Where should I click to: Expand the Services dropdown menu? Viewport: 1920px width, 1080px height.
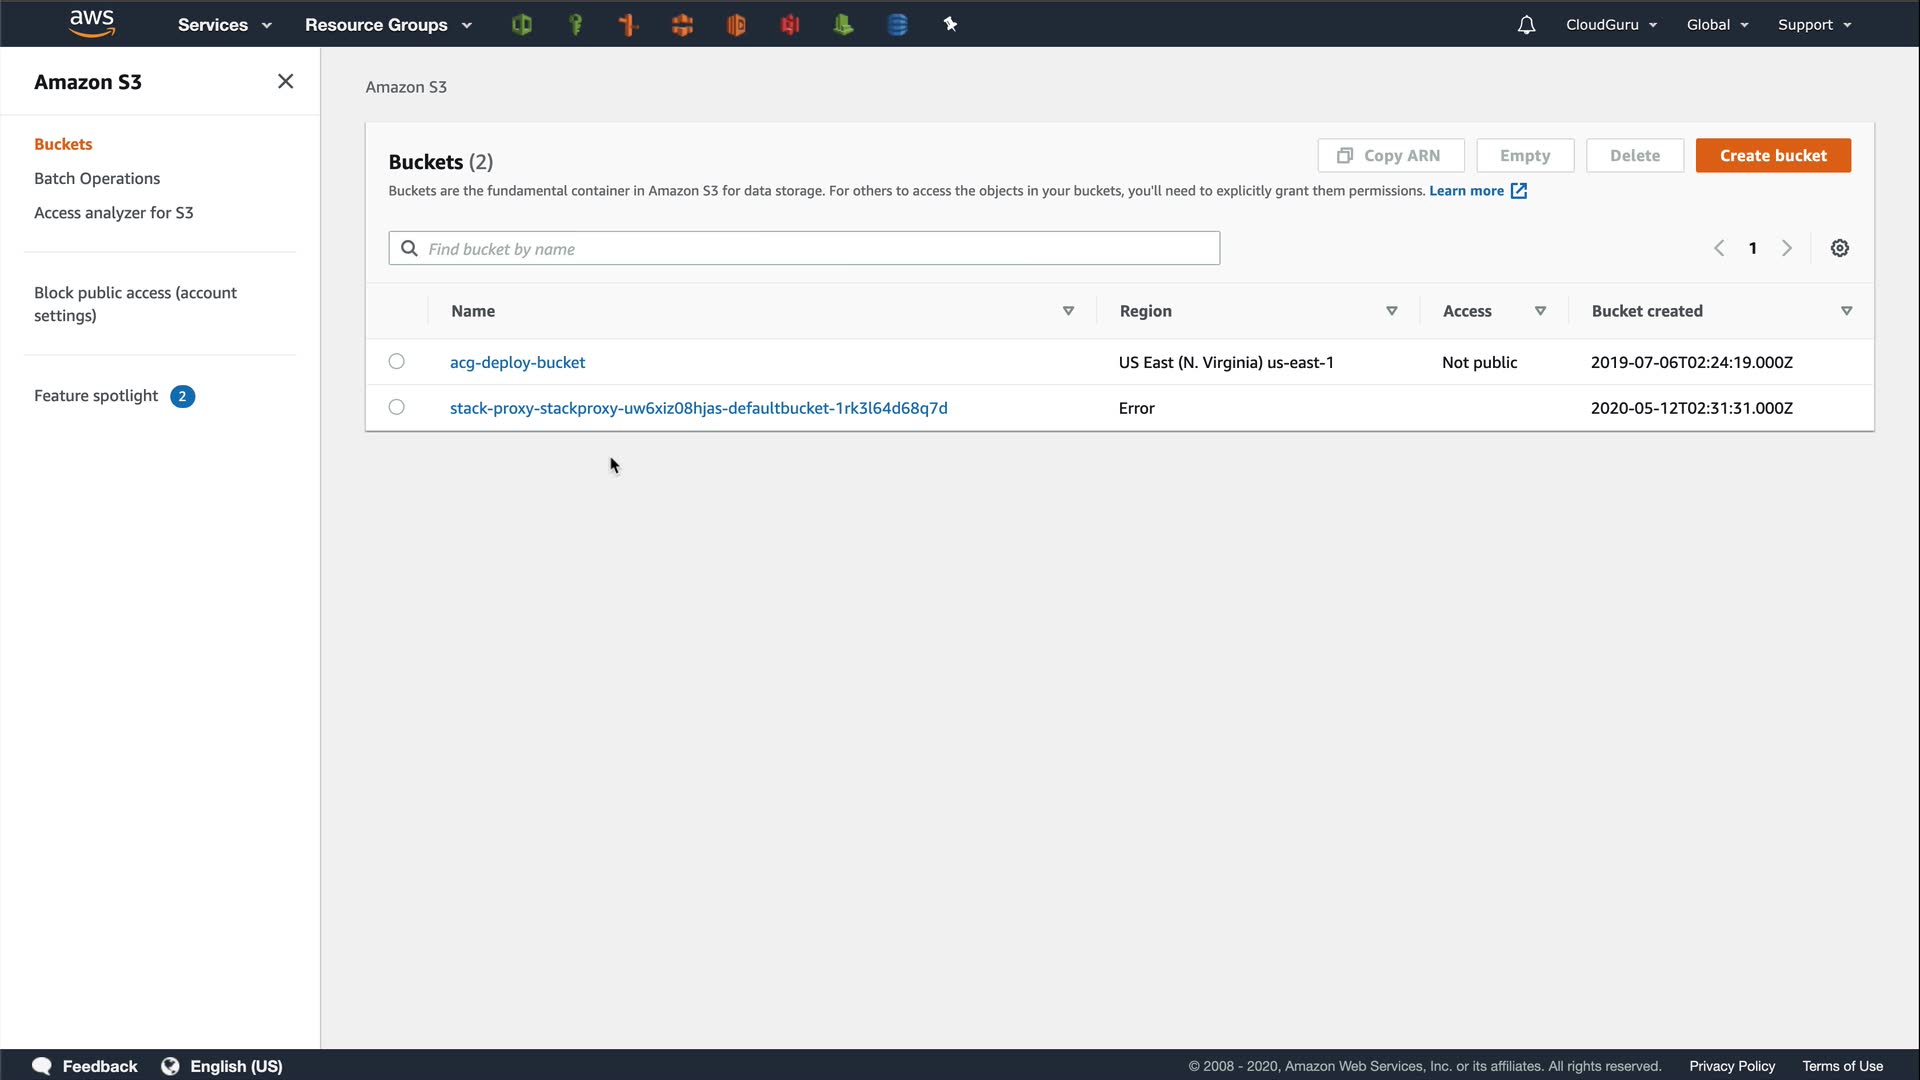(224, 25)
